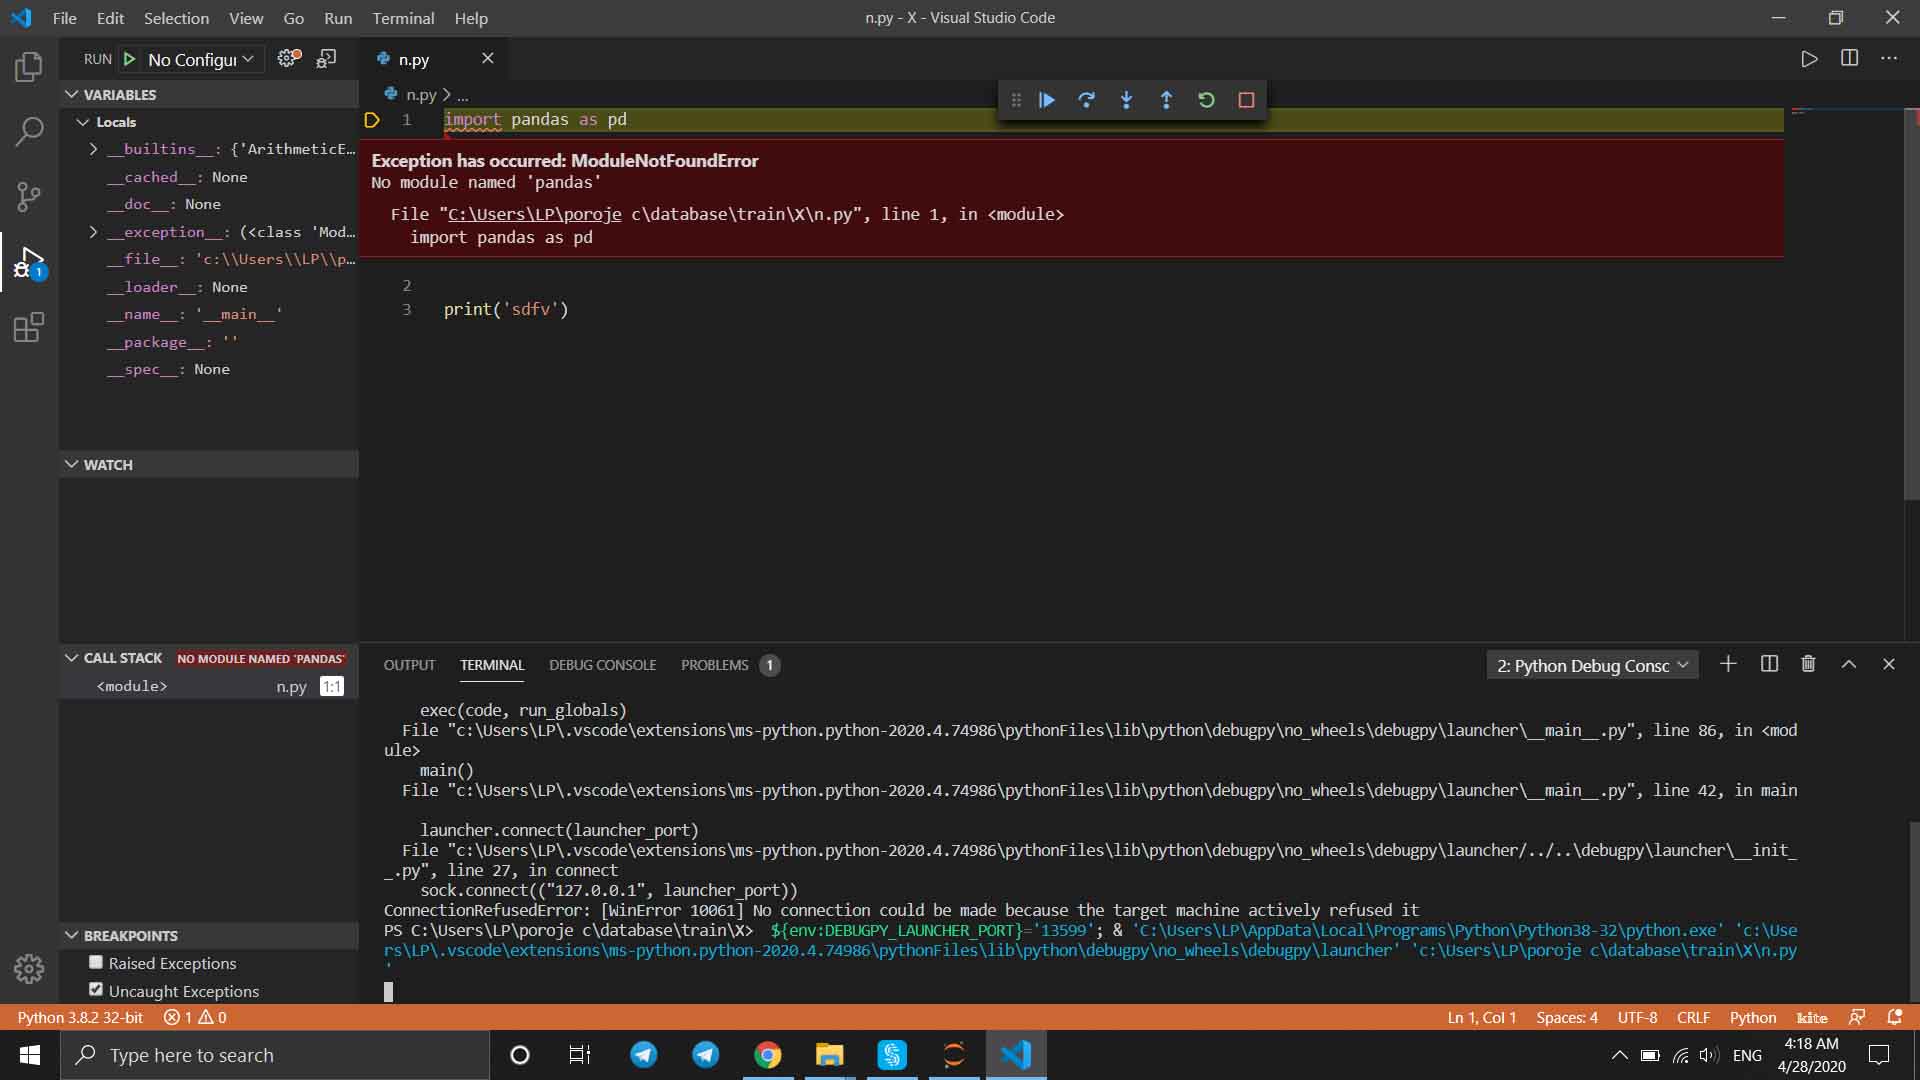Open feedback icon in status bar

[1857, 1017]
